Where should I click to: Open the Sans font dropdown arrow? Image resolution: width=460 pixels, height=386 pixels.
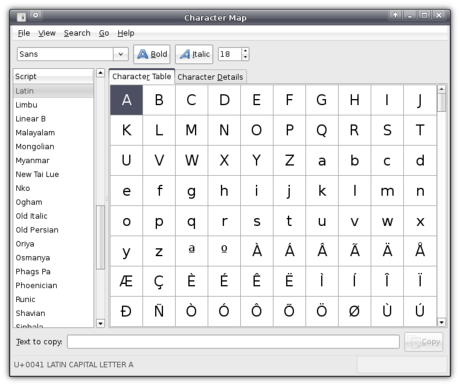(121, 54)
